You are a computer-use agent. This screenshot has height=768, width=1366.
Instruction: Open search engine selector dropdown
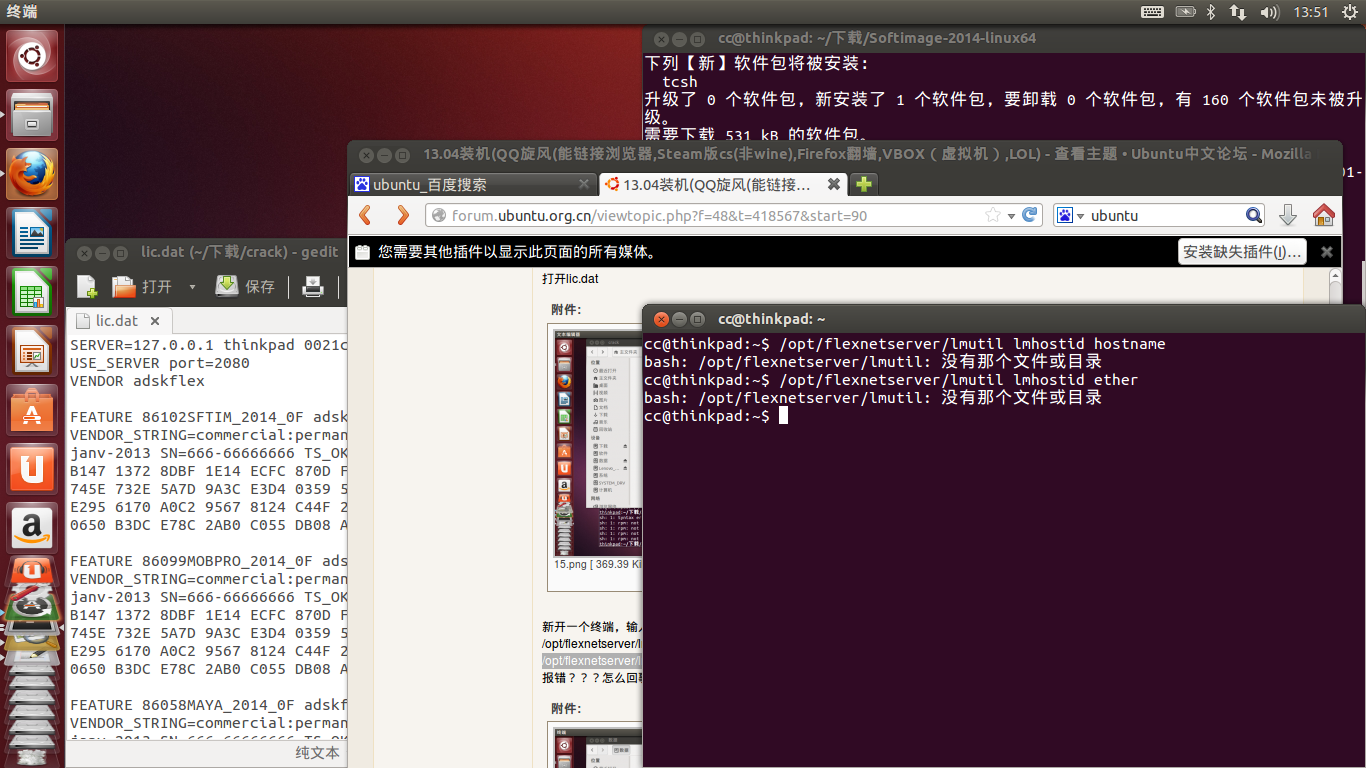point(1070,215)
